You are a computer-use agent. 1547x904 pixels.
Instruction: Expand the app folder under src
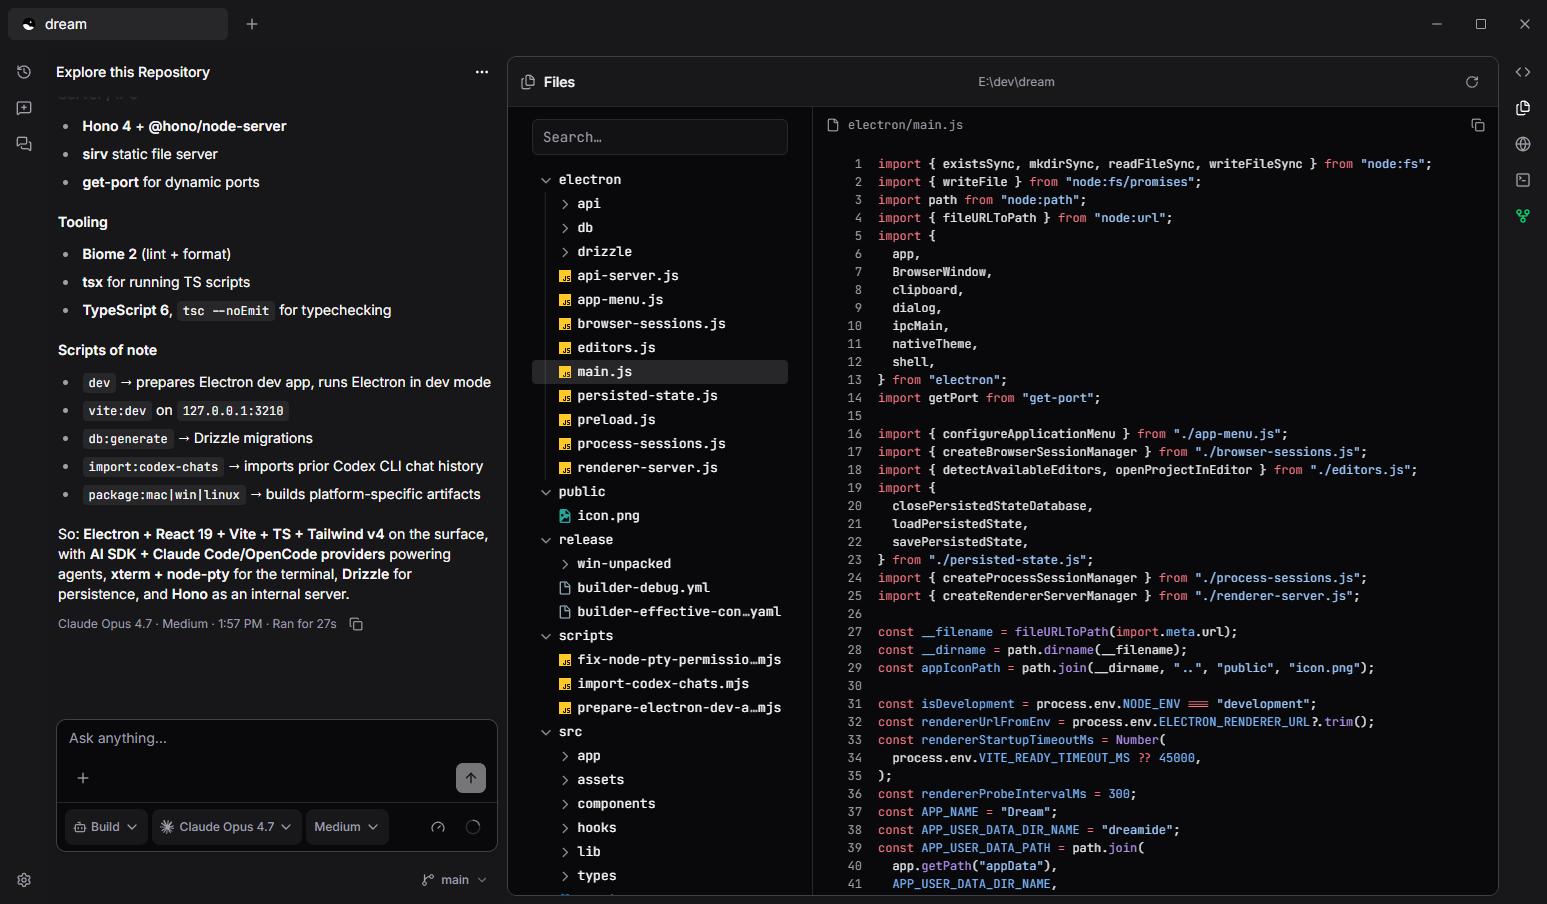[660, 756]
